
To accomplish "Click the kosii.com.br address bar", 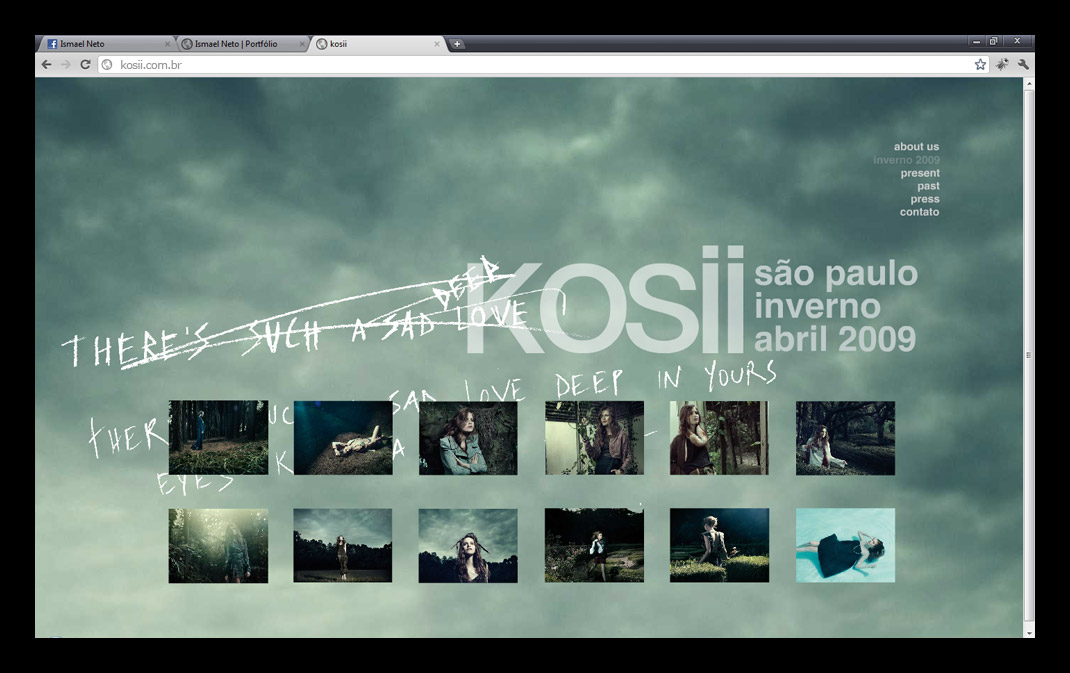I will [543, 65].
